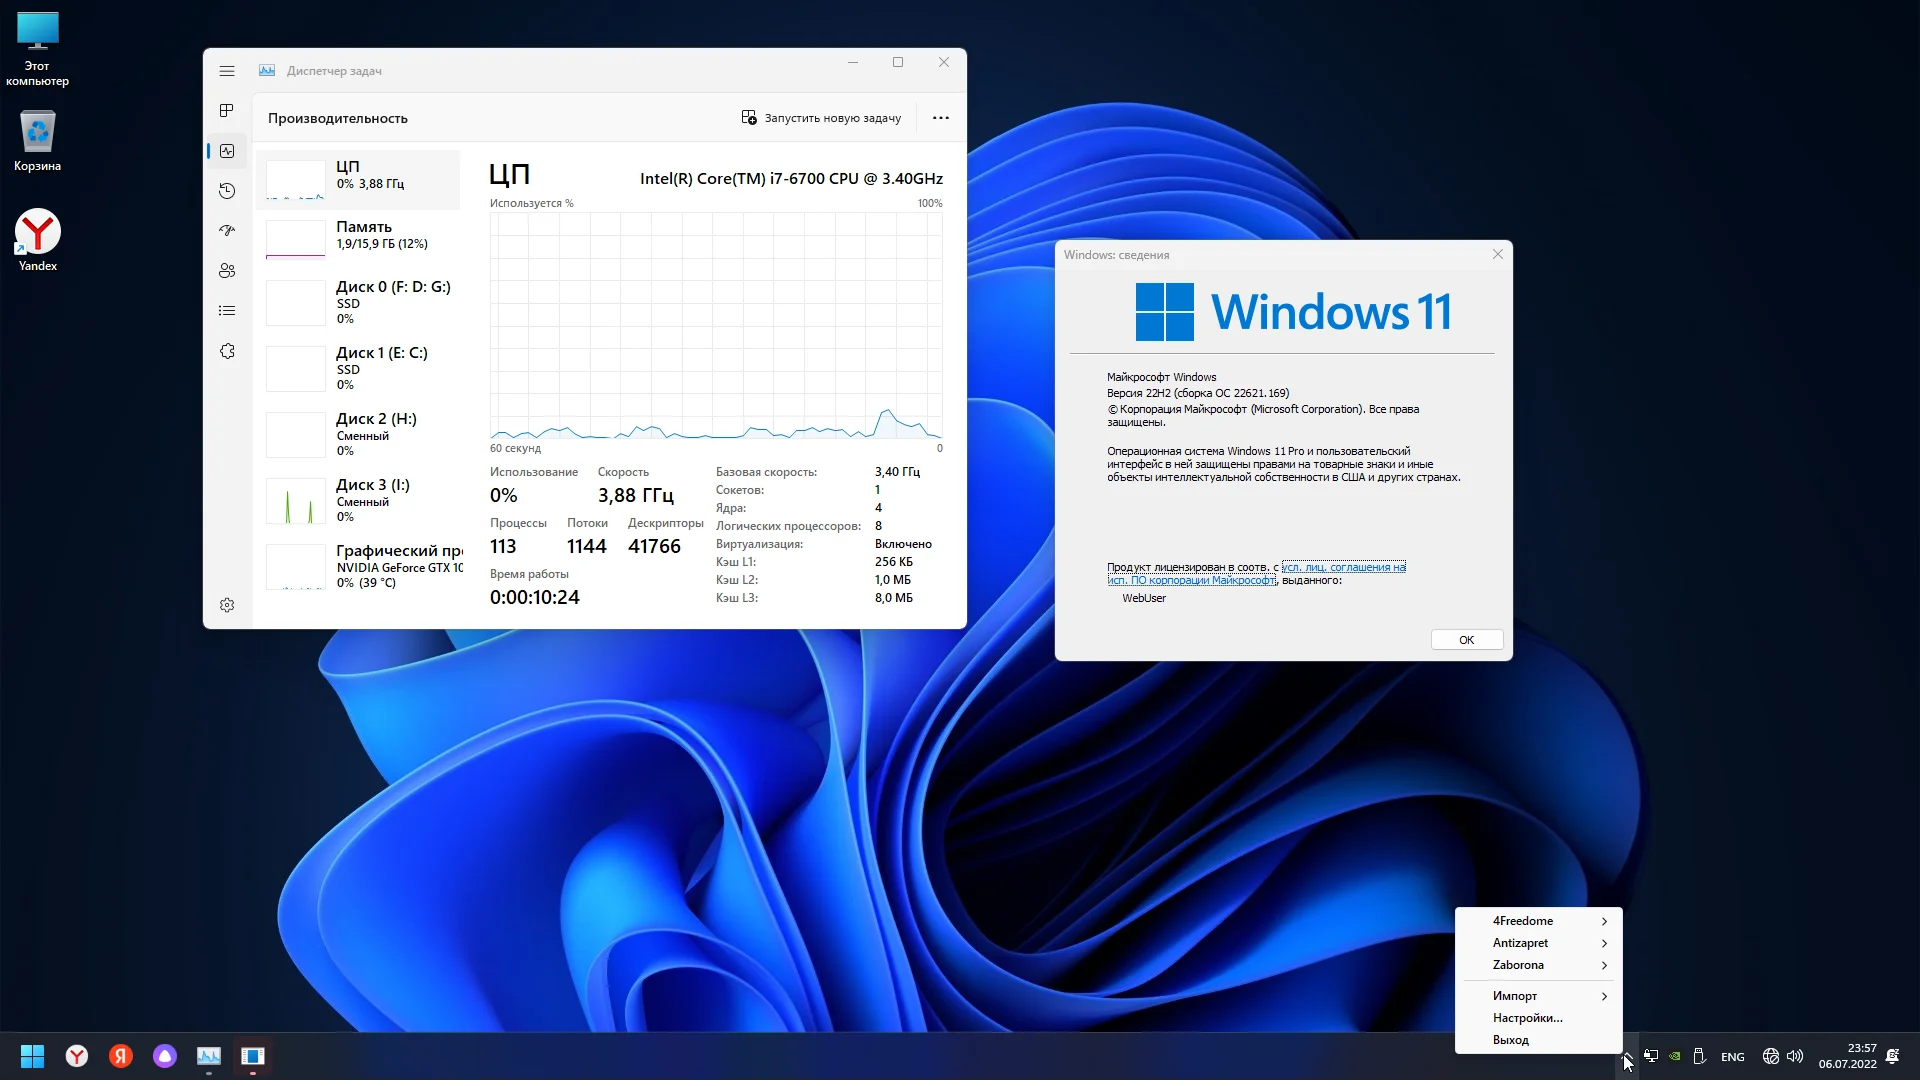Open the Services page puzzle icon
Screen dimensions: 1920x1086
pyautogui.click(x=227, y=352)
